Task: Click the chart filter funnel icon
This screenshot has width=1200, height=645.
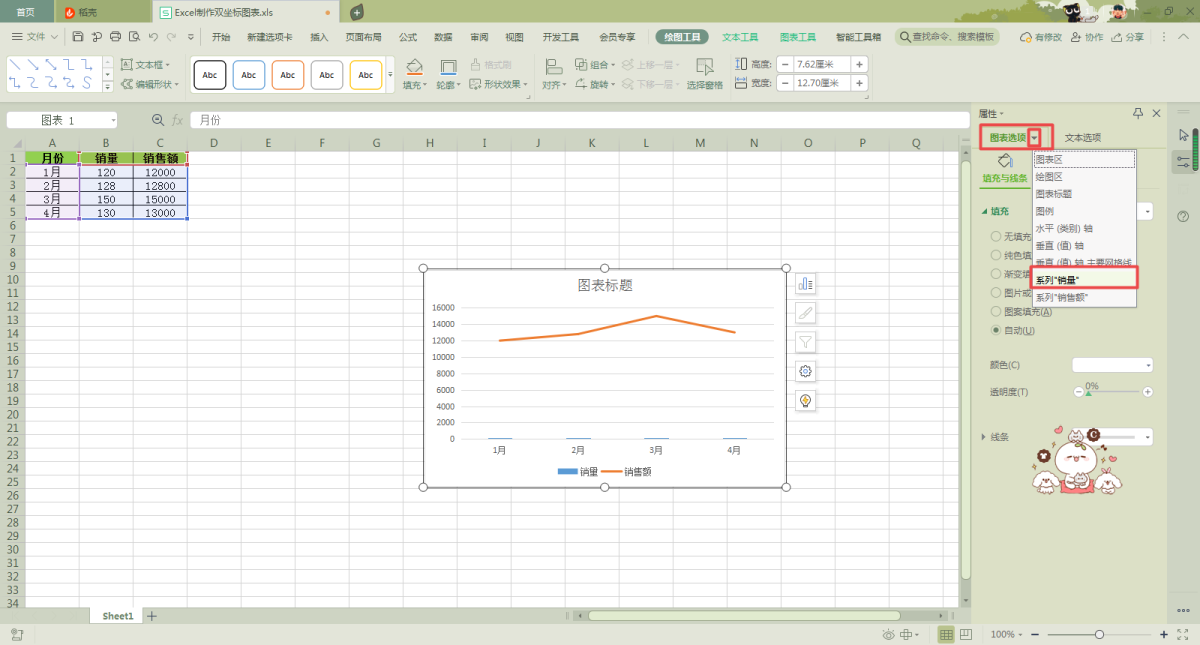Action: [805, 342]
